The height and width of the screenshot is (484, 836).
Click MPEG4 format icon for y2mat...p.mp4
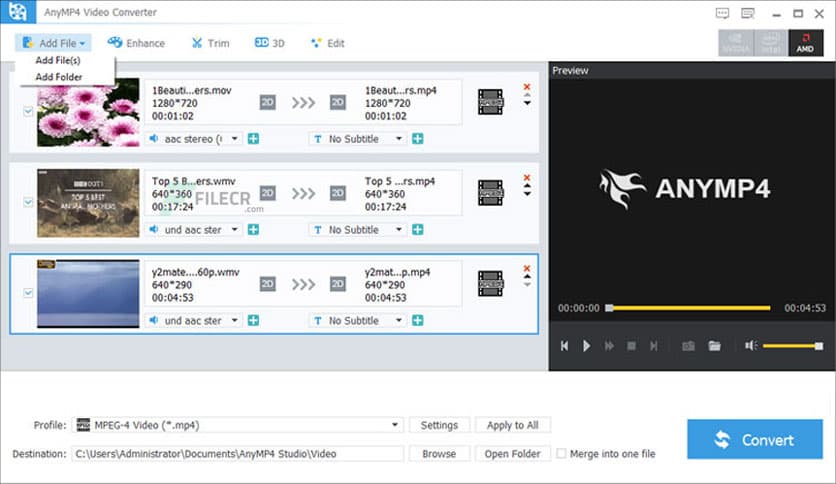pyautogui.click(x=491, y=284)
